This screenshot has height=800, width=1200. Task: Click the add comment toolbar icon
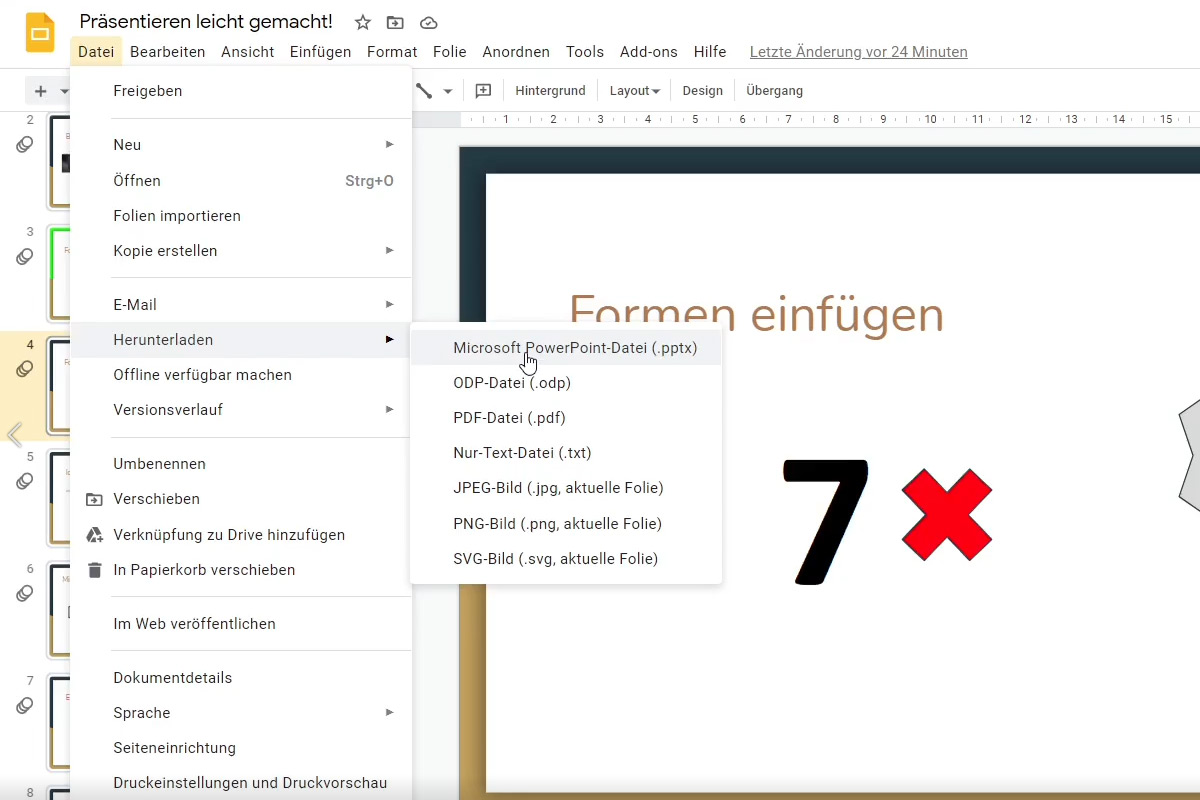[483, 91]
